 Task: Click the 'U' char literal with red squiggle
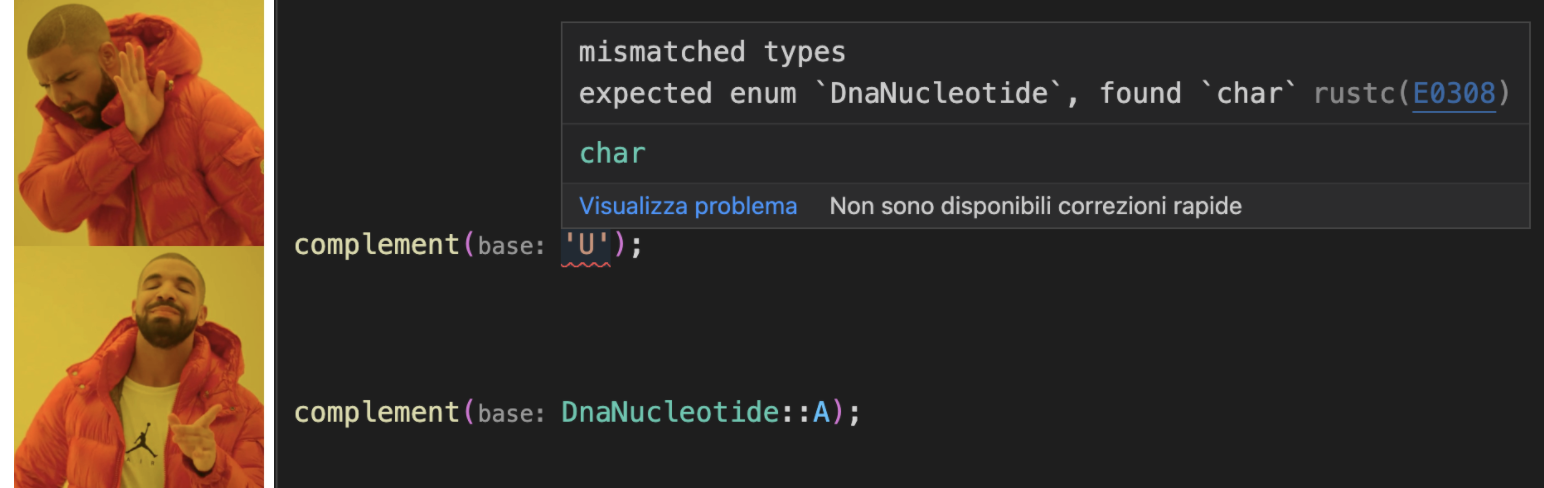(x=586, y=245)
